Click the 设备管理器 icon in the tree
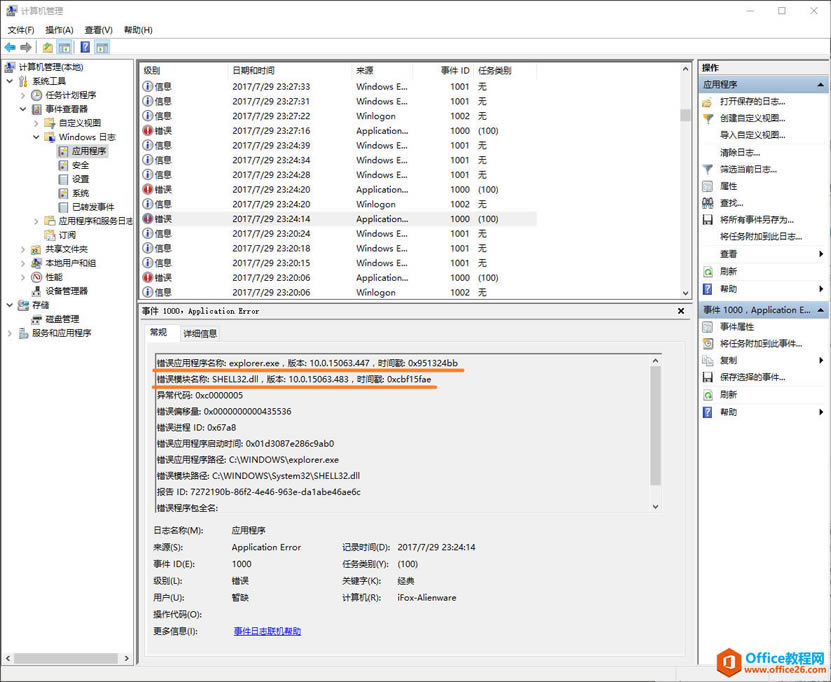 pos(37,291)
